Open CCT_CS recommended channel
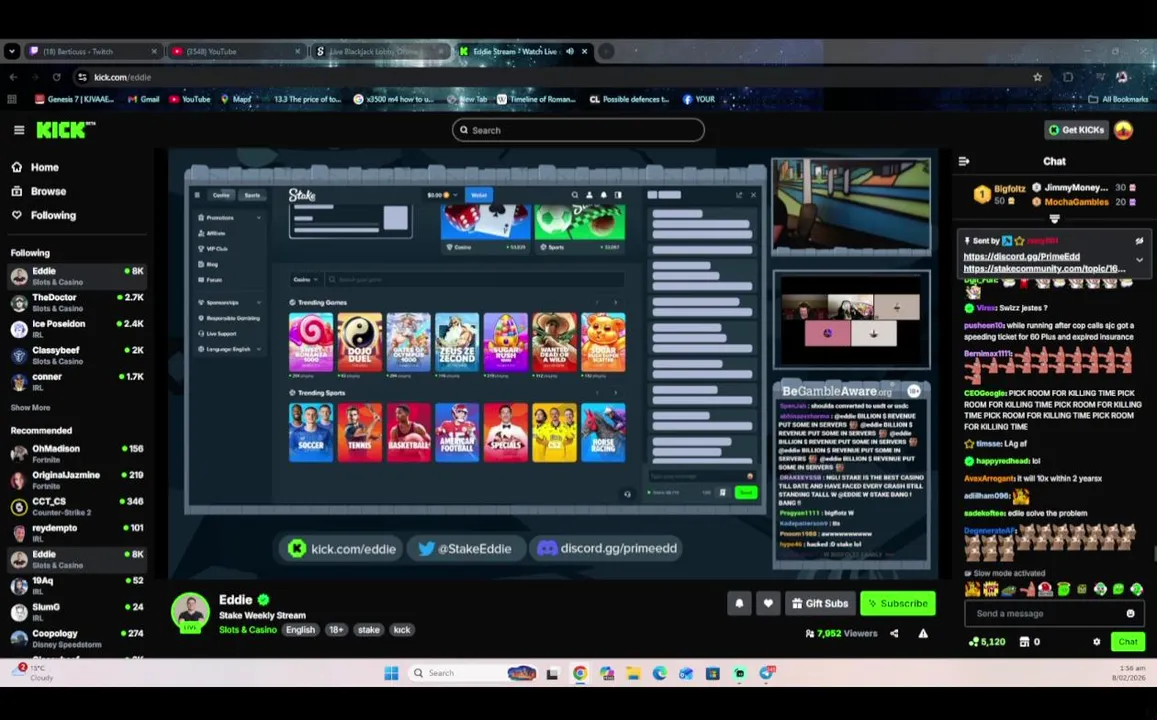The image size is (1157, 720). [x=77, y=506]
